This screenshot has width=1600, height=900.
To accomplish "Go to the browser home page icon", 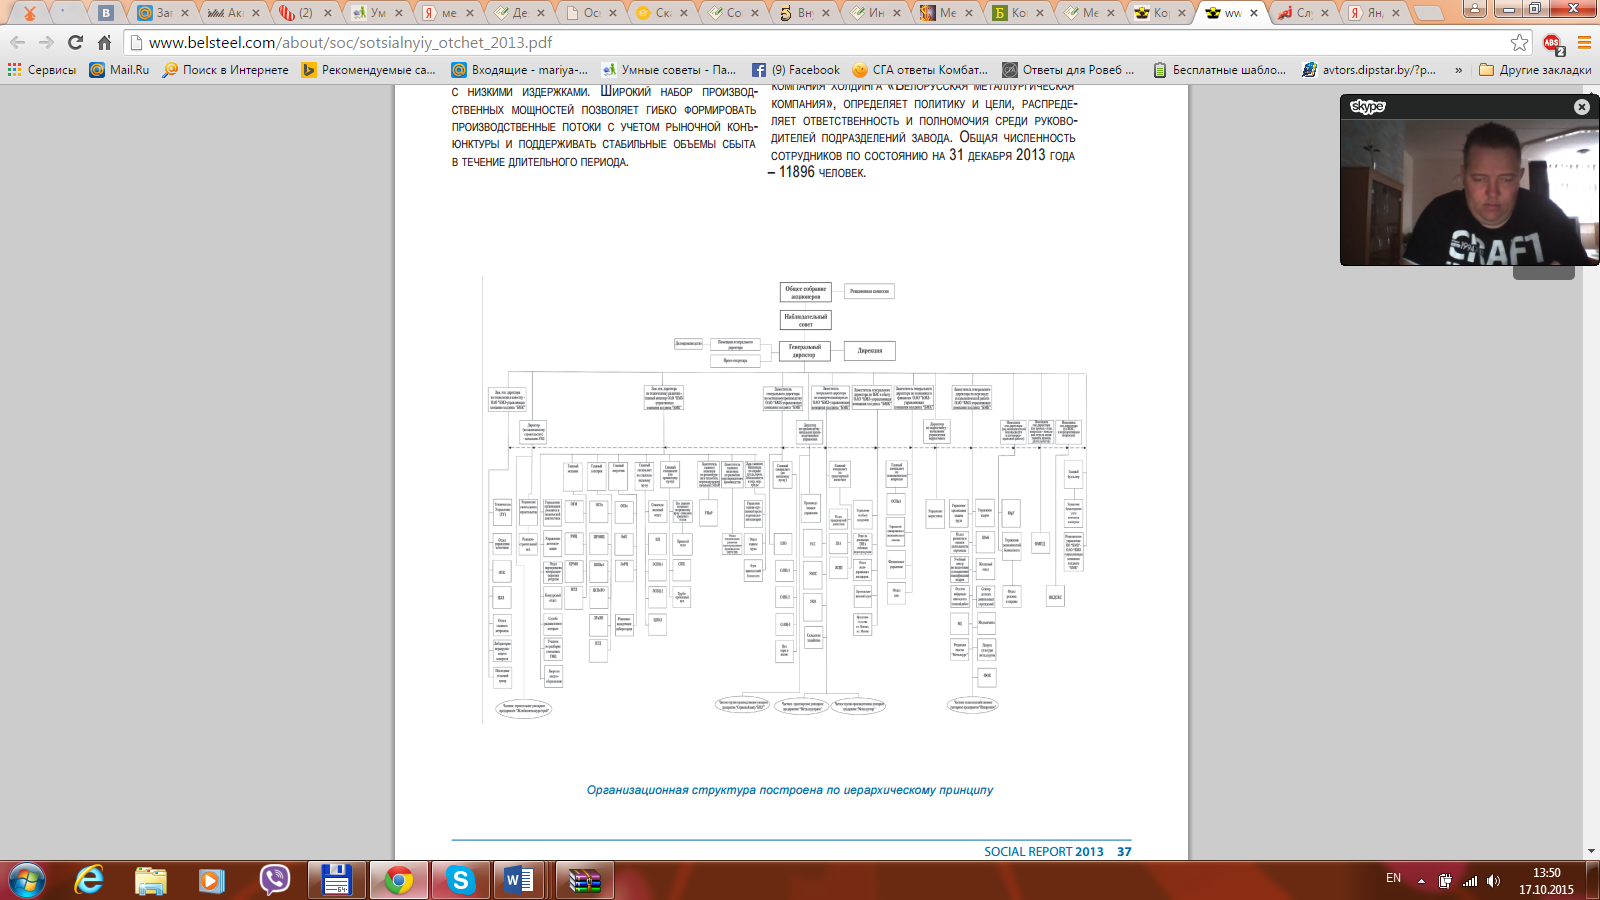I will tap(104, 43).
